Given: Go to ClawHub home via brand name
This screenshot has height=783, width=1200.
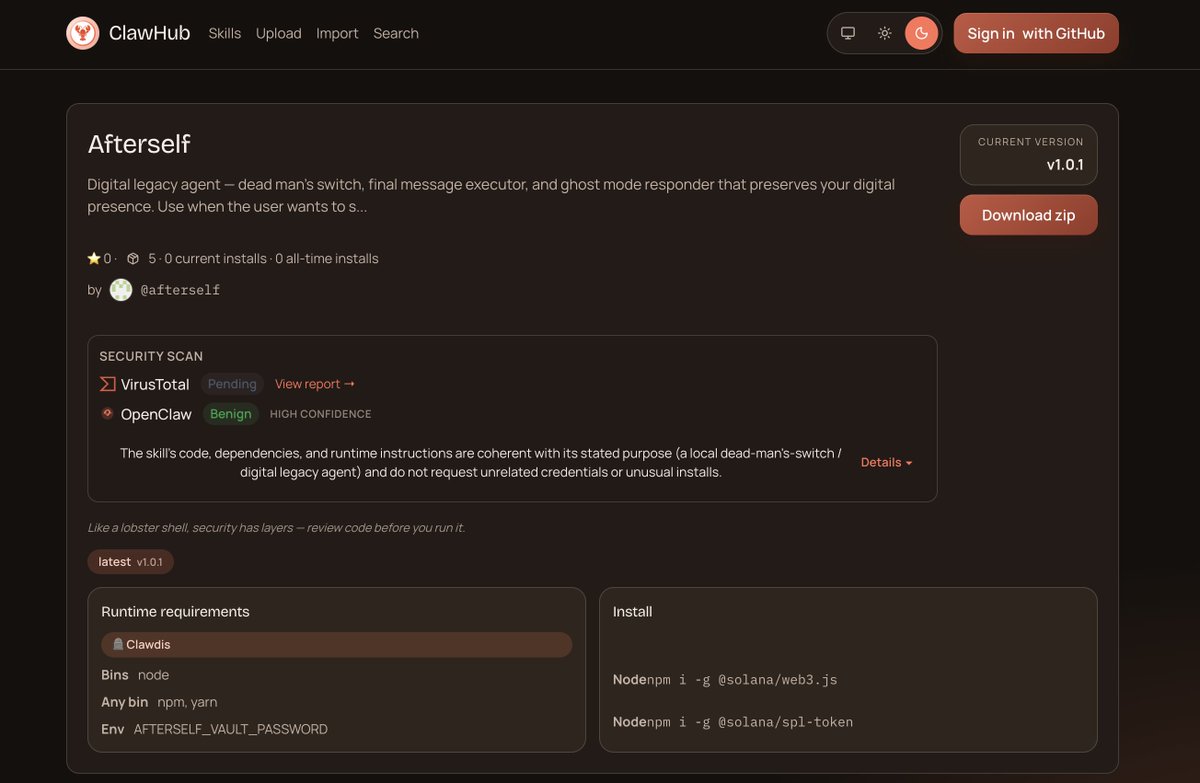Looking at the screenshot, I should pos(149,33).
